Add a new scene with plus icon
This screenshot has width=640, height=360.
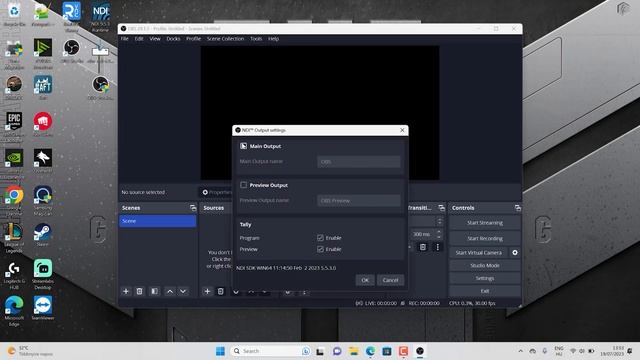tap(126, 291)
